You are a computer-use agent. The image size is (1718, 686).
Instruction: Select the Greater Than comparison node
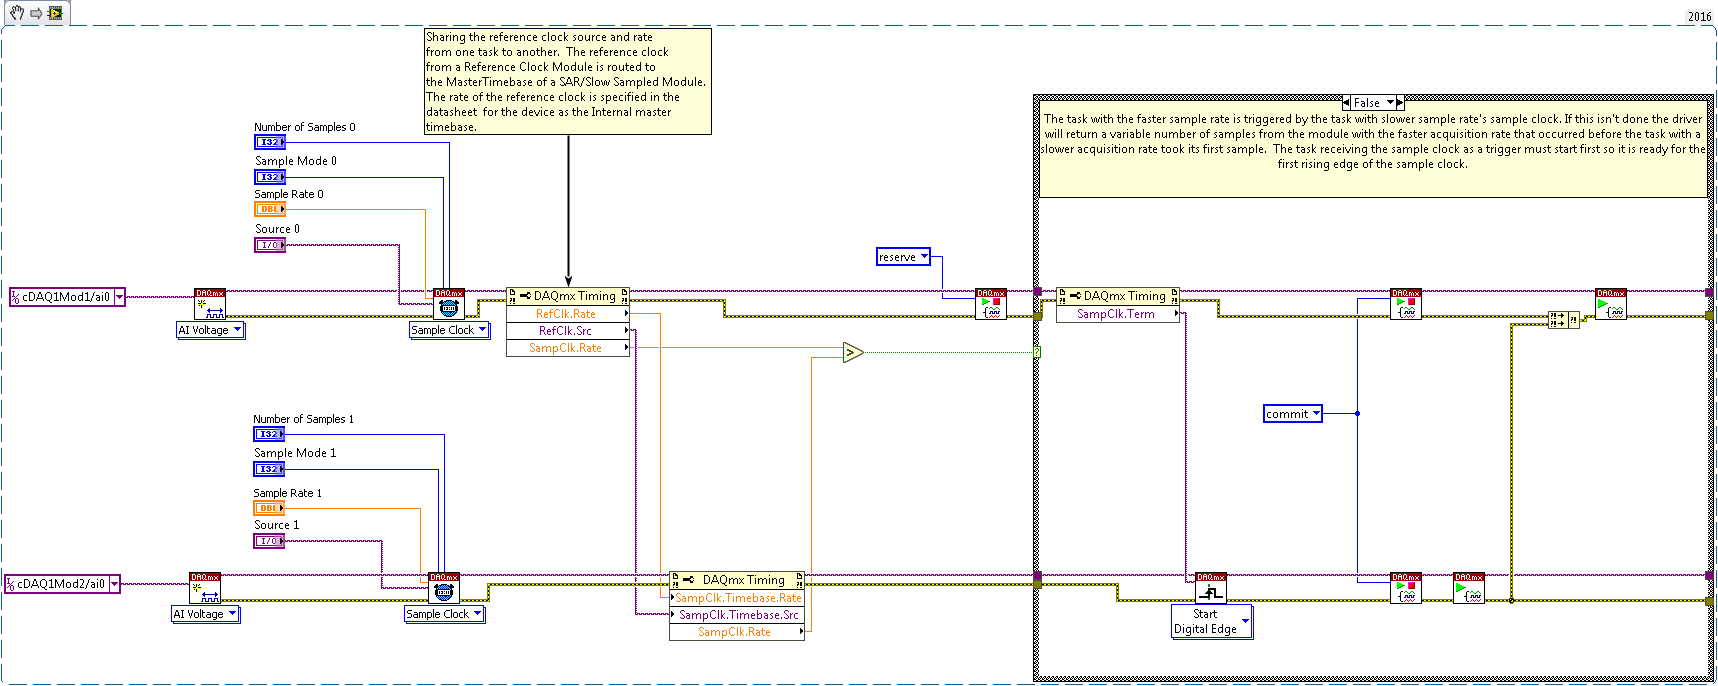pyautogui.click(x=852, y=352)
